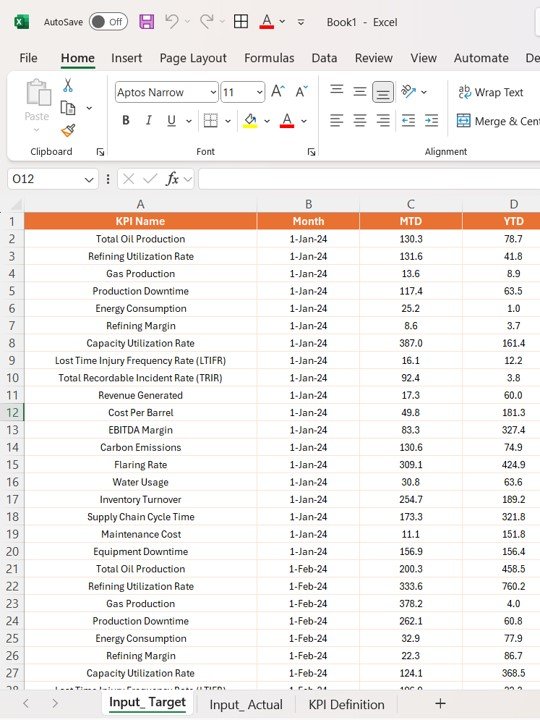Align text right
This screenshot has width=540, height=720.
point(382,121)
